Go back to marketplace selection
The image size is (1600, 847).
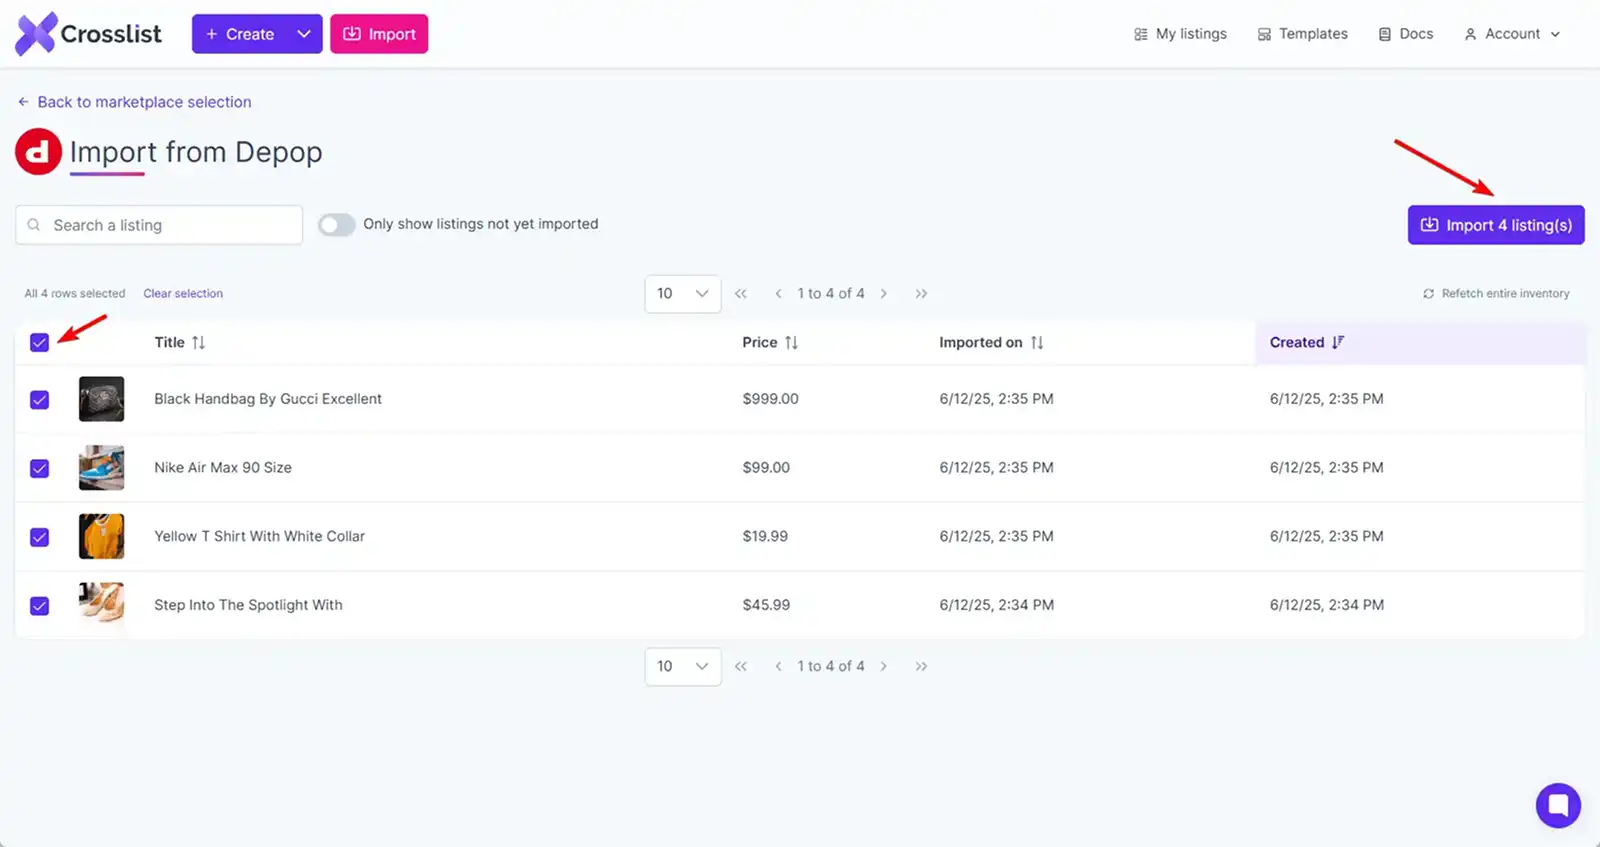point(134,102)
